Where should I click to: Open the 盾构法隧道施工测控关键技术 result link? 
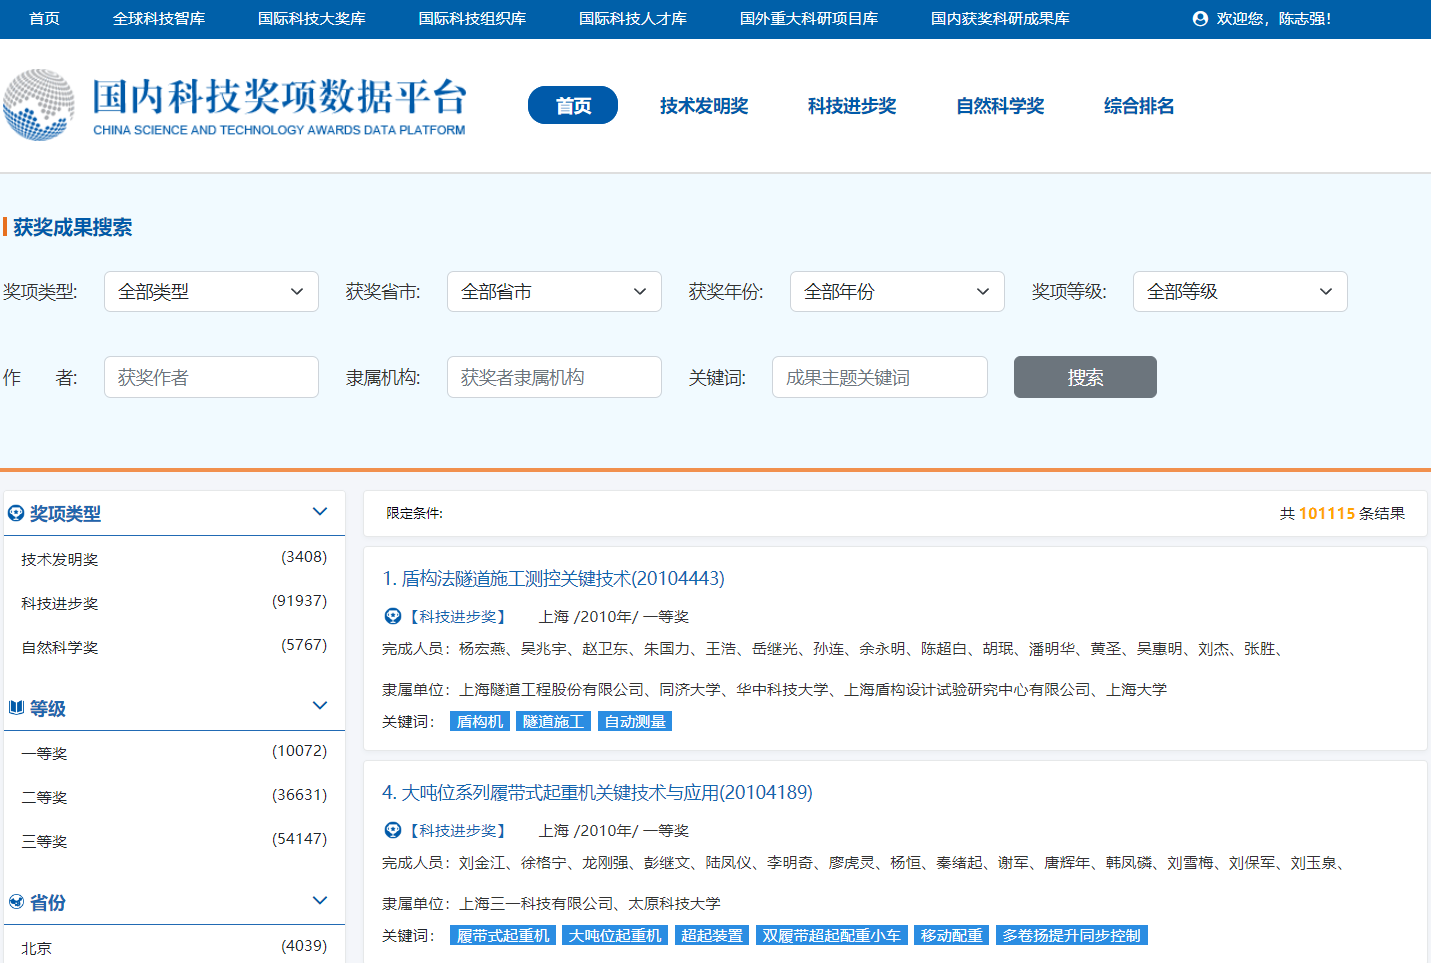[x=553, y=579]
